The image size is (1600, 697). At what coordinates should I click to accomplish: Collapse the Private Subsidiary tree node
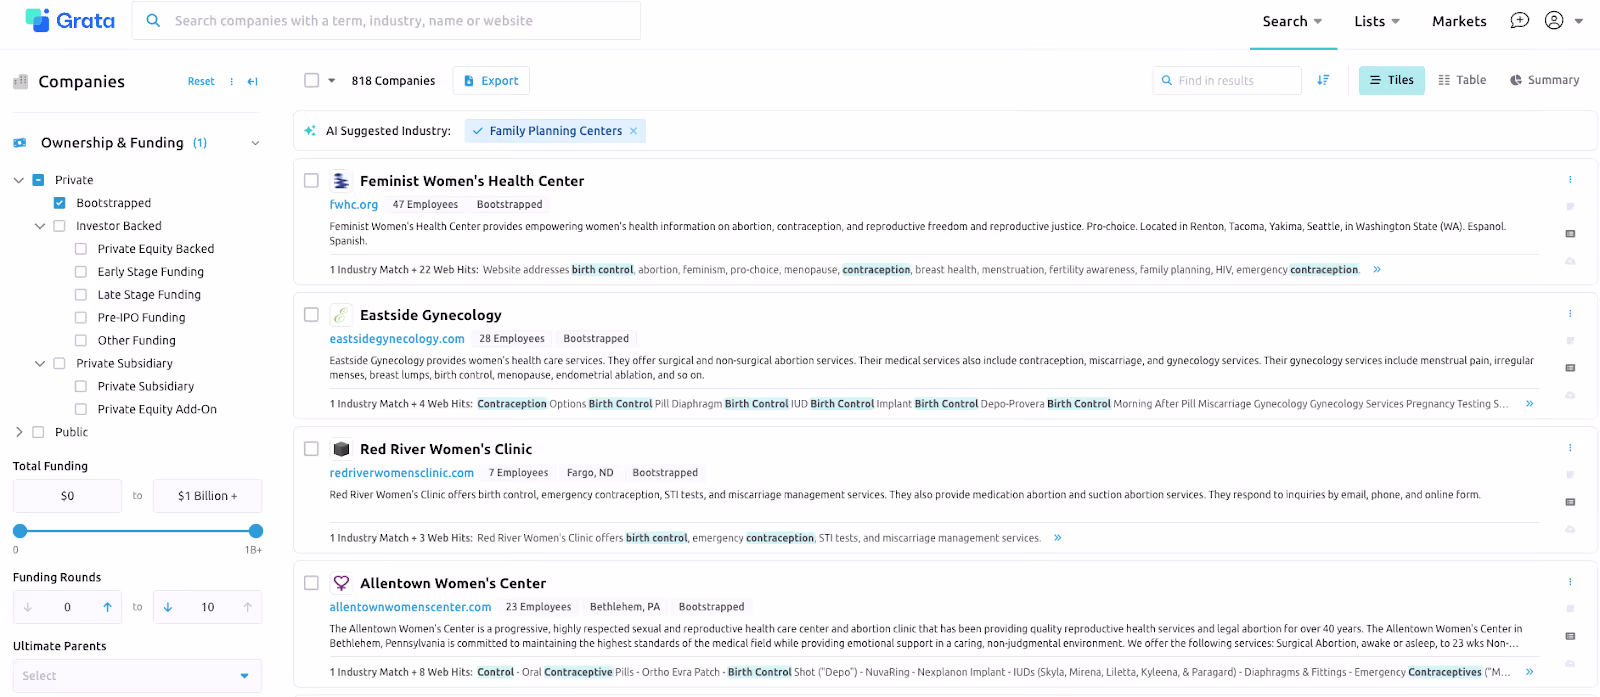point(40,364)
